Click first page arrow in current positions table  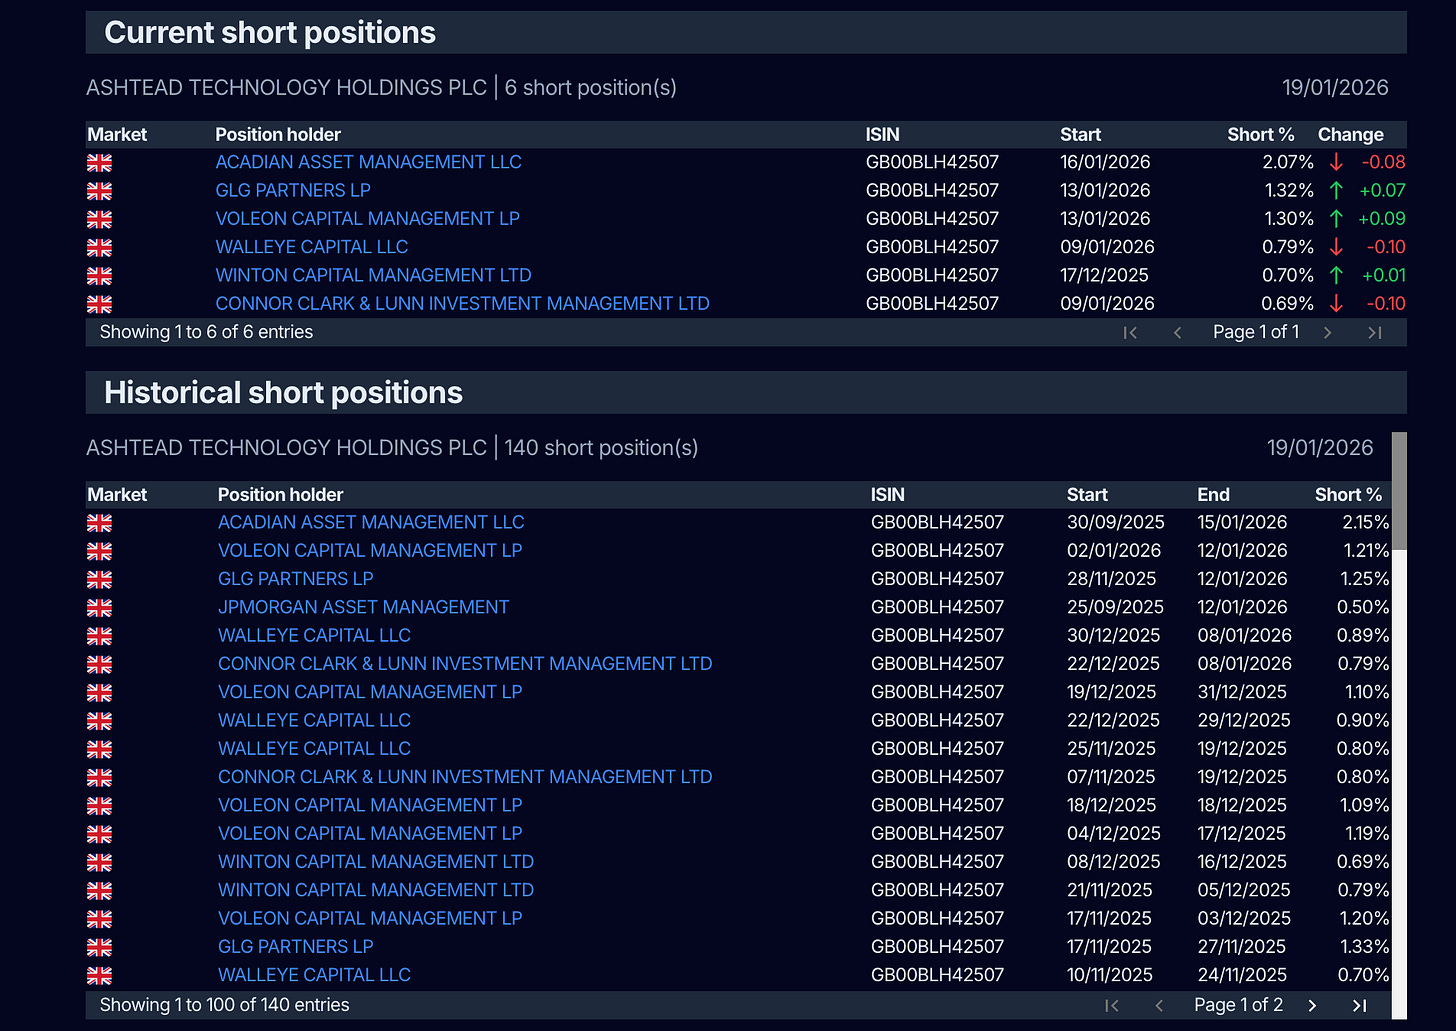(x=1130, y=332)
